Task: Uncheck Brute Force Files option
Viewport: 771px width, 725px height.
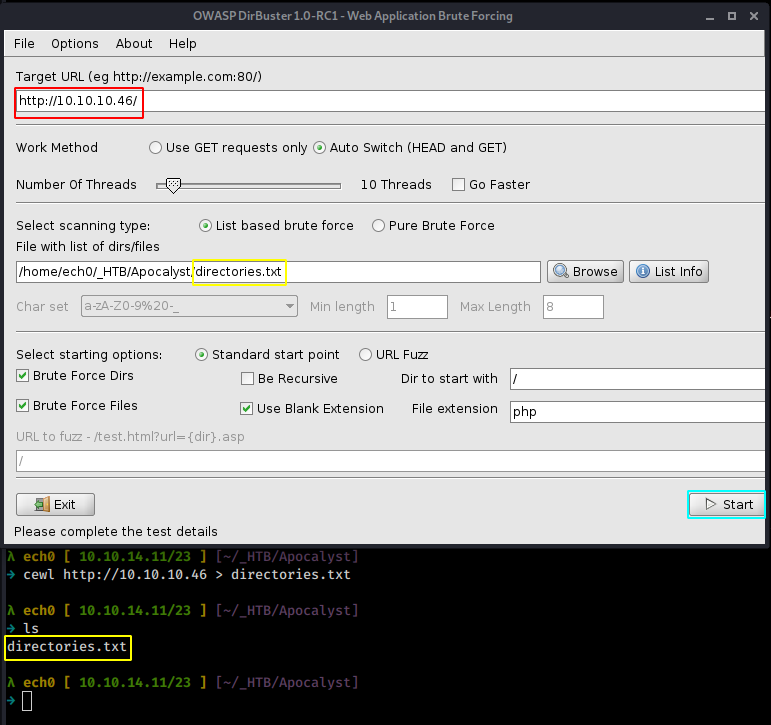Action: (x=23, y=406)
